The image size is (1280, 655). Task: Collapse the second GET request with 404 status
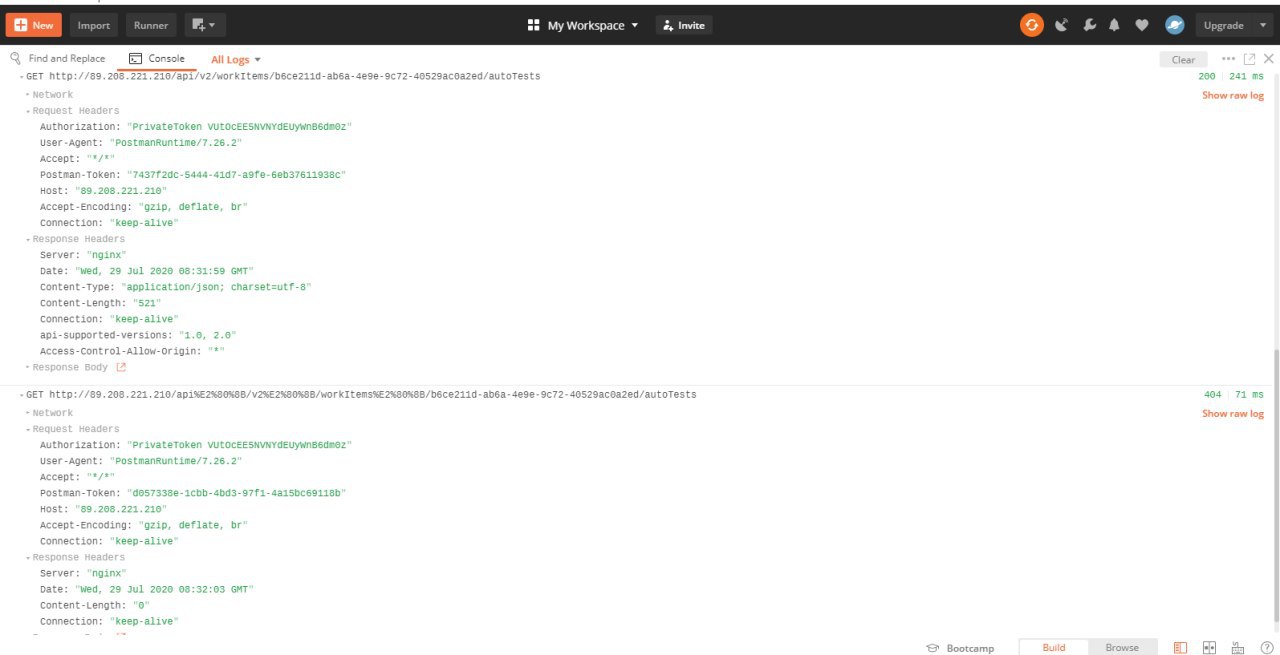pyautogui.click(x=21, y=395)
